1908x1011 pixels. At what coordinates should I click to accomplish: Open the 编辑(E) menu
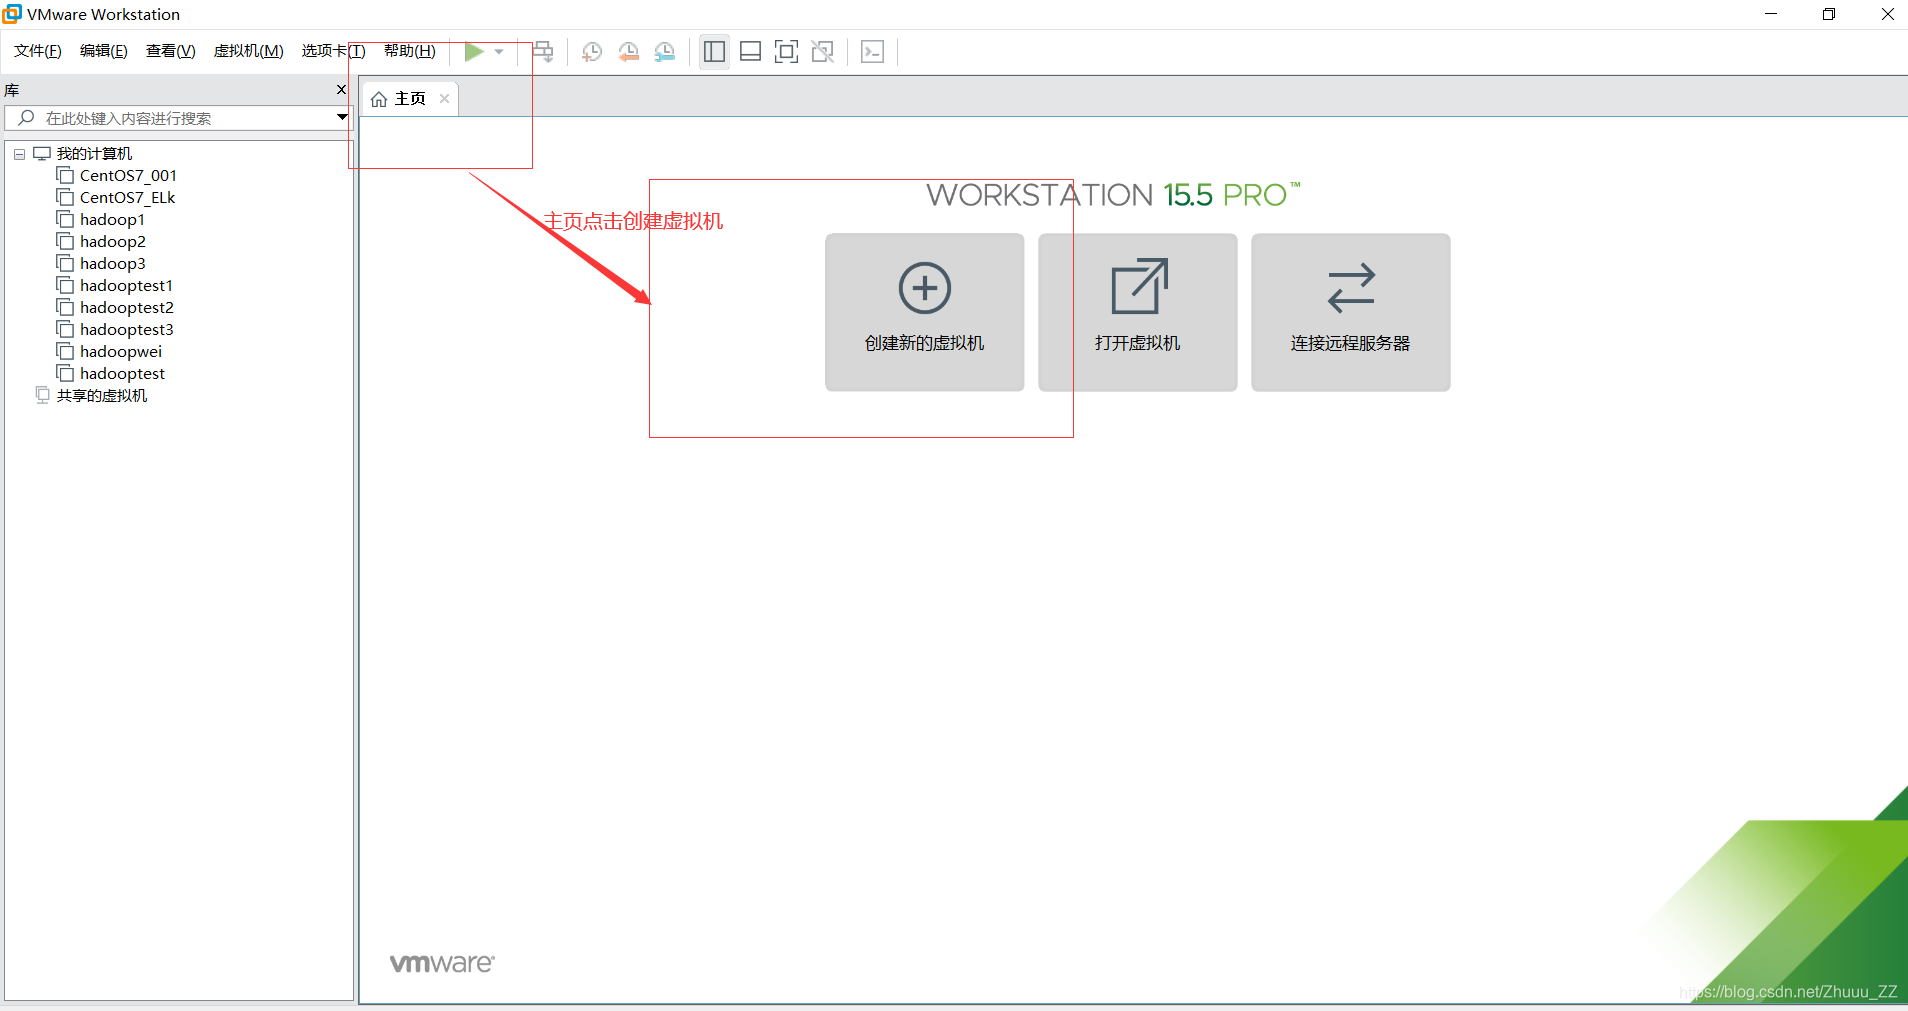(104, 51)
